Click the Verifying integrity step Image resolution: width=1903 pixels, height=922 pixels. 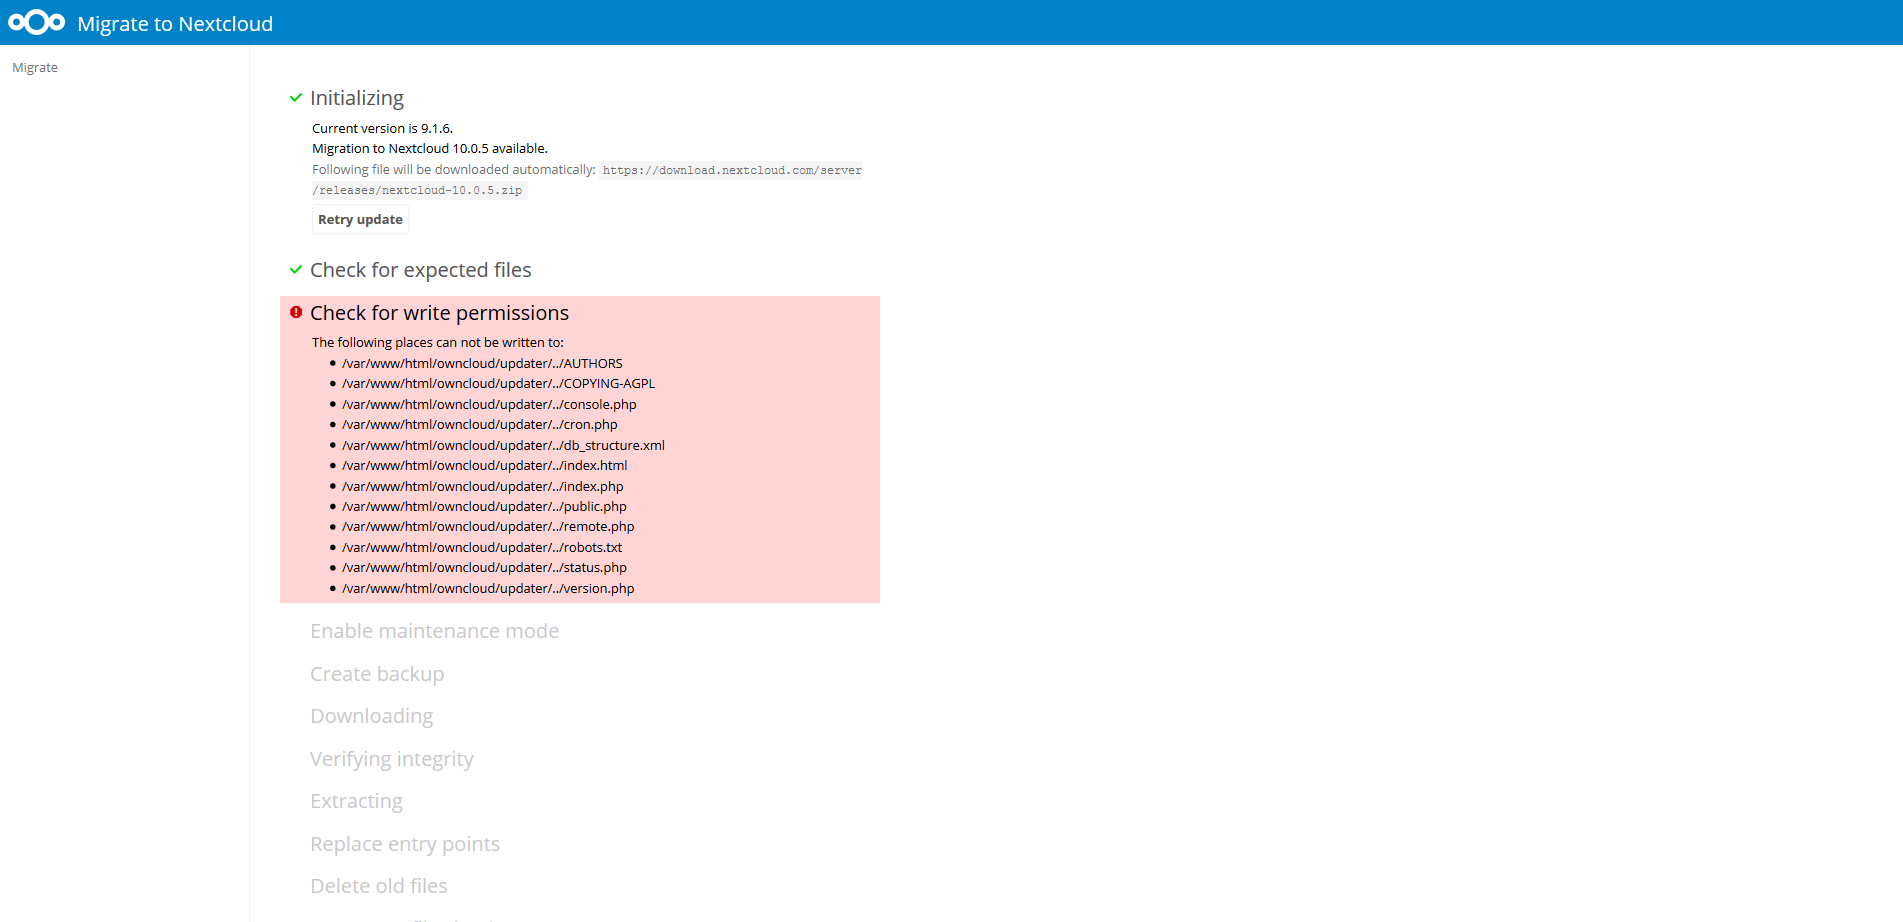tap(392, 759)
